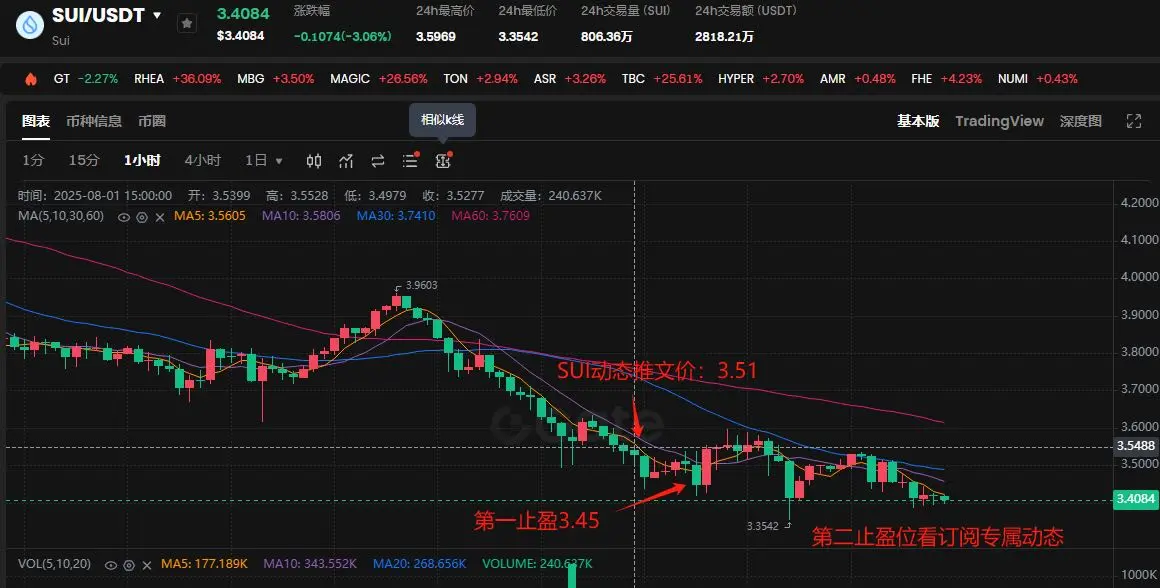Open the list settings icon with red dot
The height and width of the screenshot is (588, 1160).
click(x=411, y=160)
